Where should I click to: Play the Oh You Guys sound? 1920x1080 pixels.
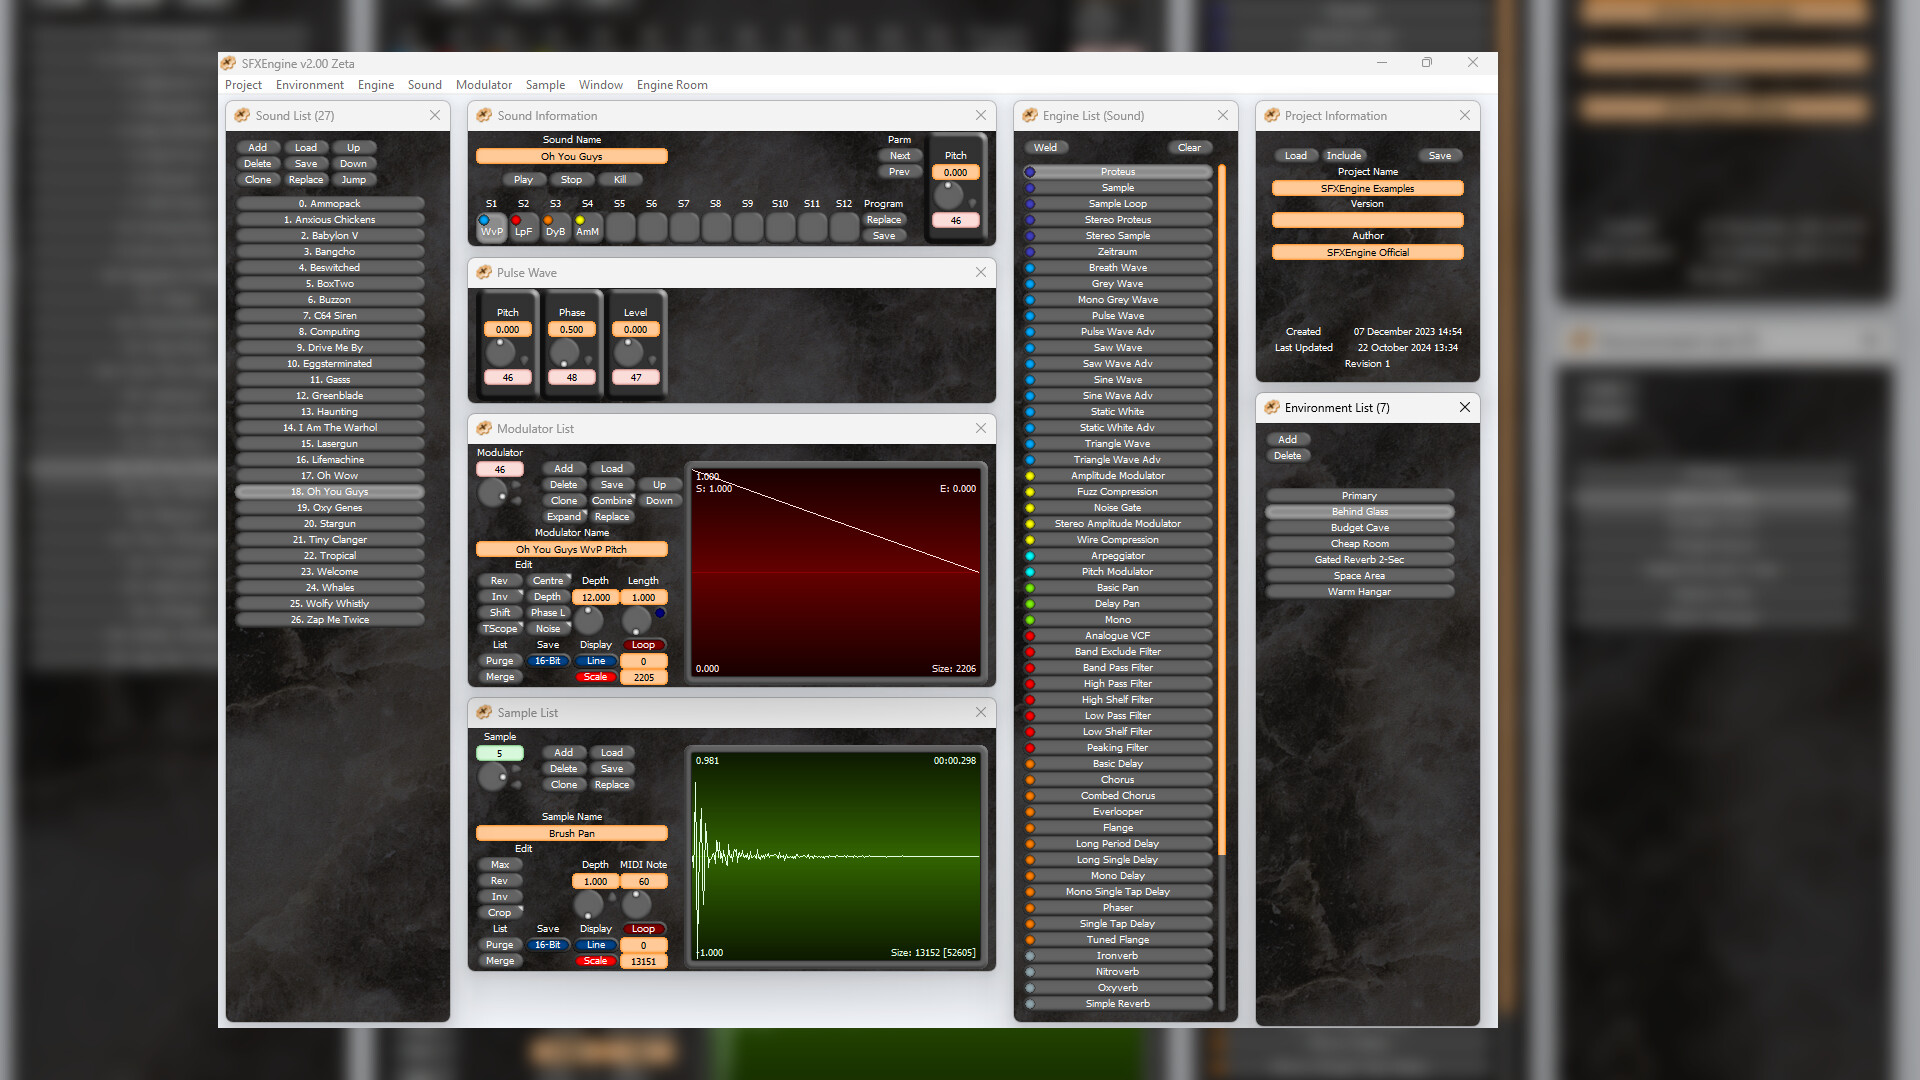523,179
